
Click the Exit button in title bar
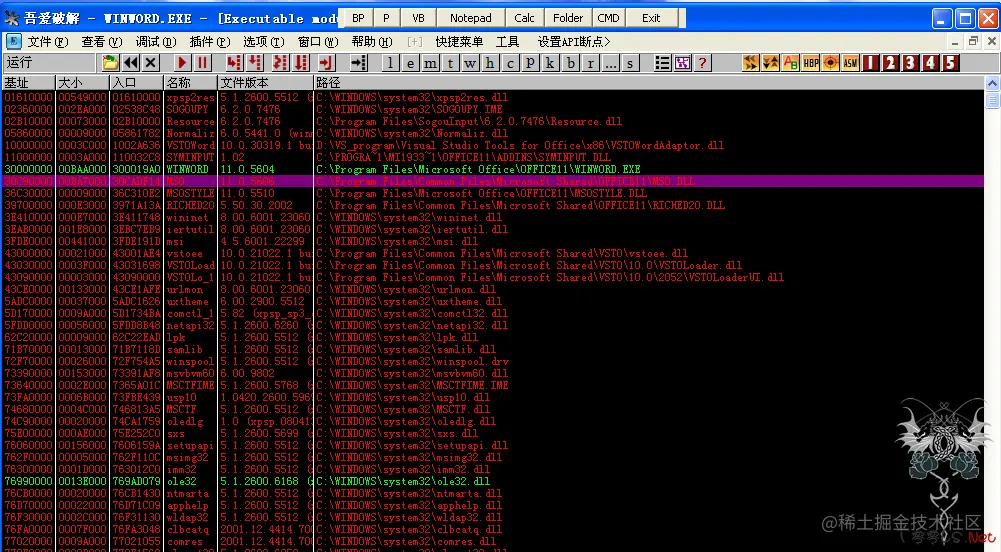pos(651,18)
